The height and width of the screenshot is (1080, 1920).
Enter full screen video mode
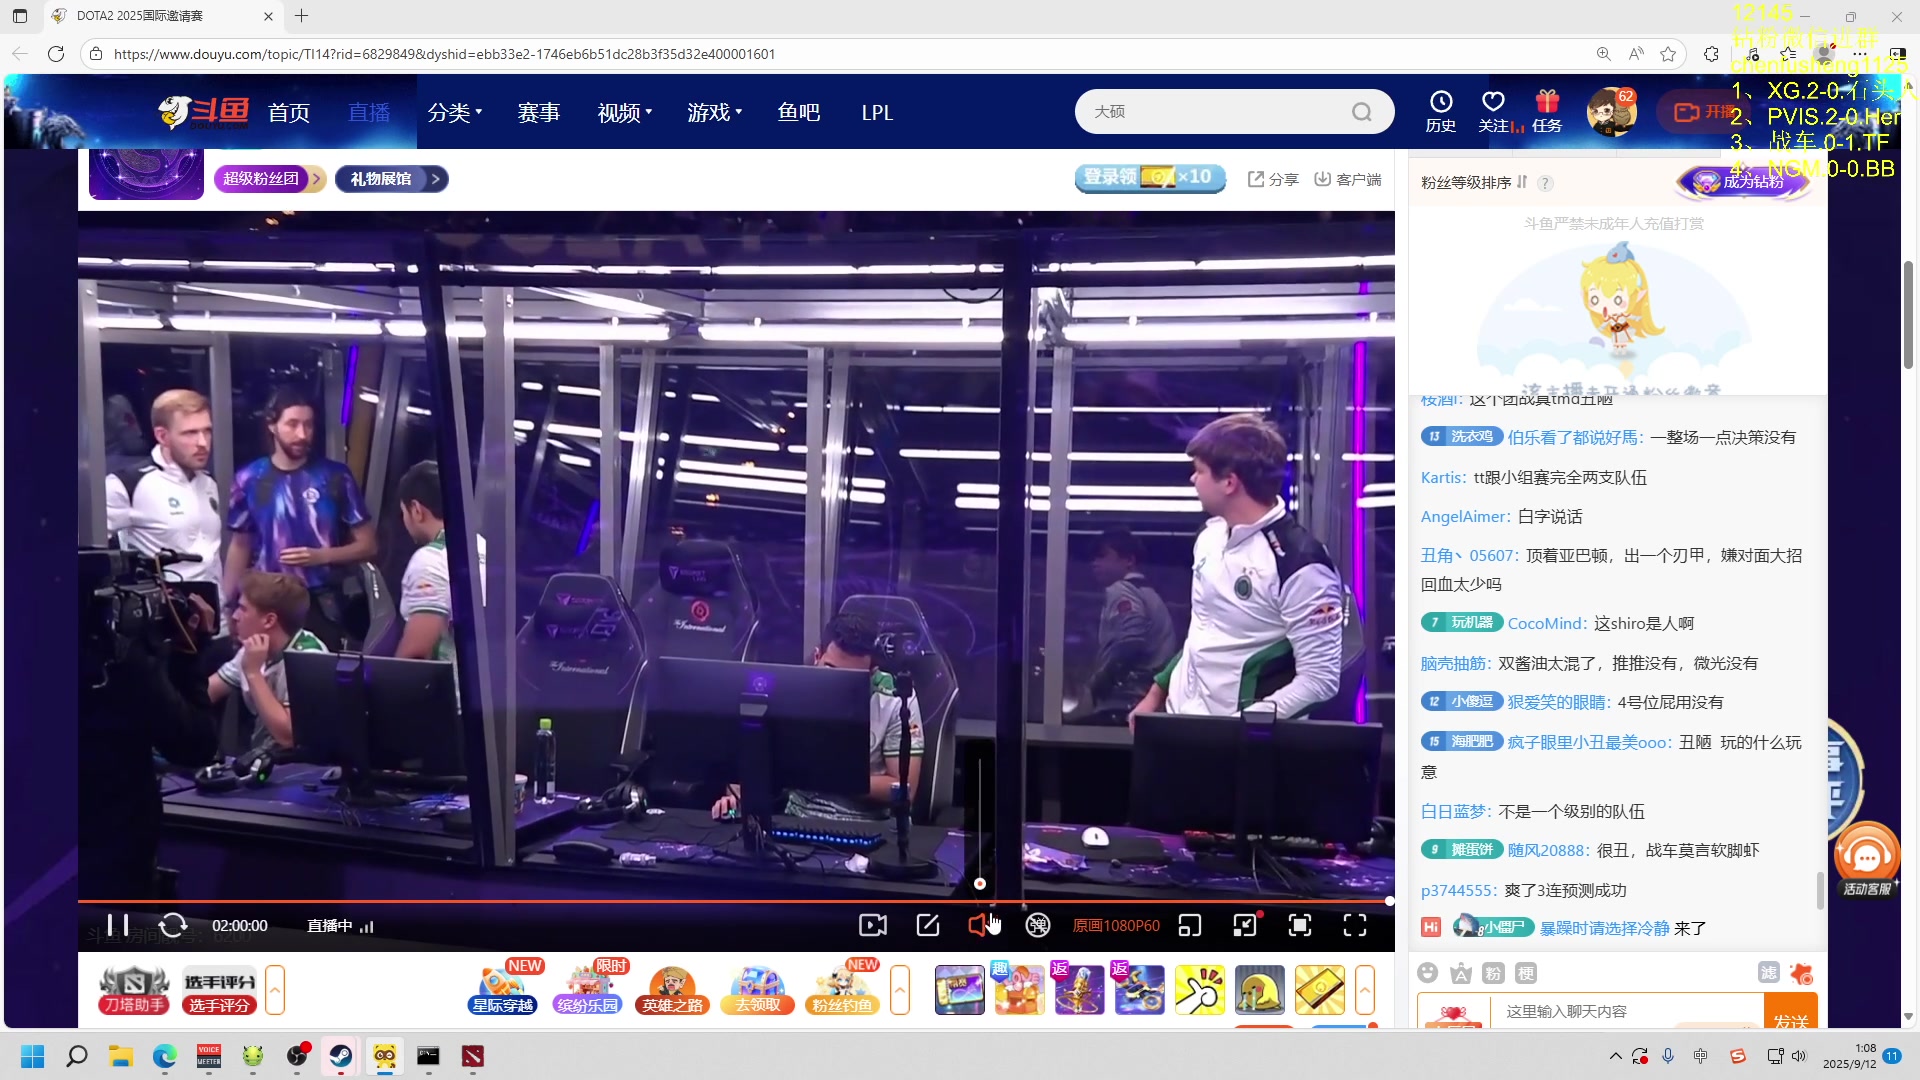[1355, 925]
